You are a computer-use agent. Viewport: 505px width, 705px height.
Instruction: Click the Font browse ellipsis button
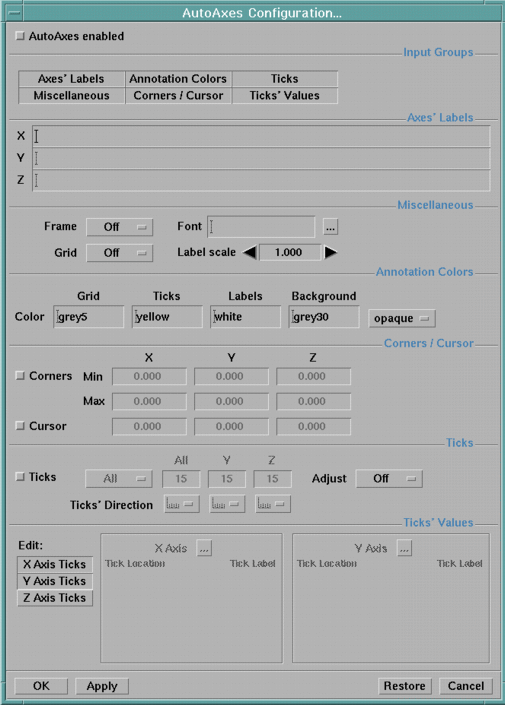coord(331,227)
